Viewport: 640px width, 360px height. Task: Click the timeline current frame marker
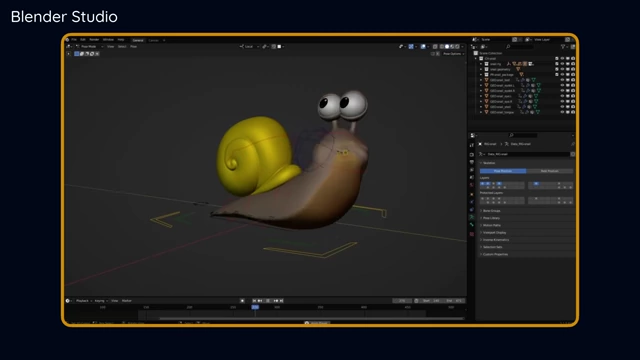click(x=255, y=307)
